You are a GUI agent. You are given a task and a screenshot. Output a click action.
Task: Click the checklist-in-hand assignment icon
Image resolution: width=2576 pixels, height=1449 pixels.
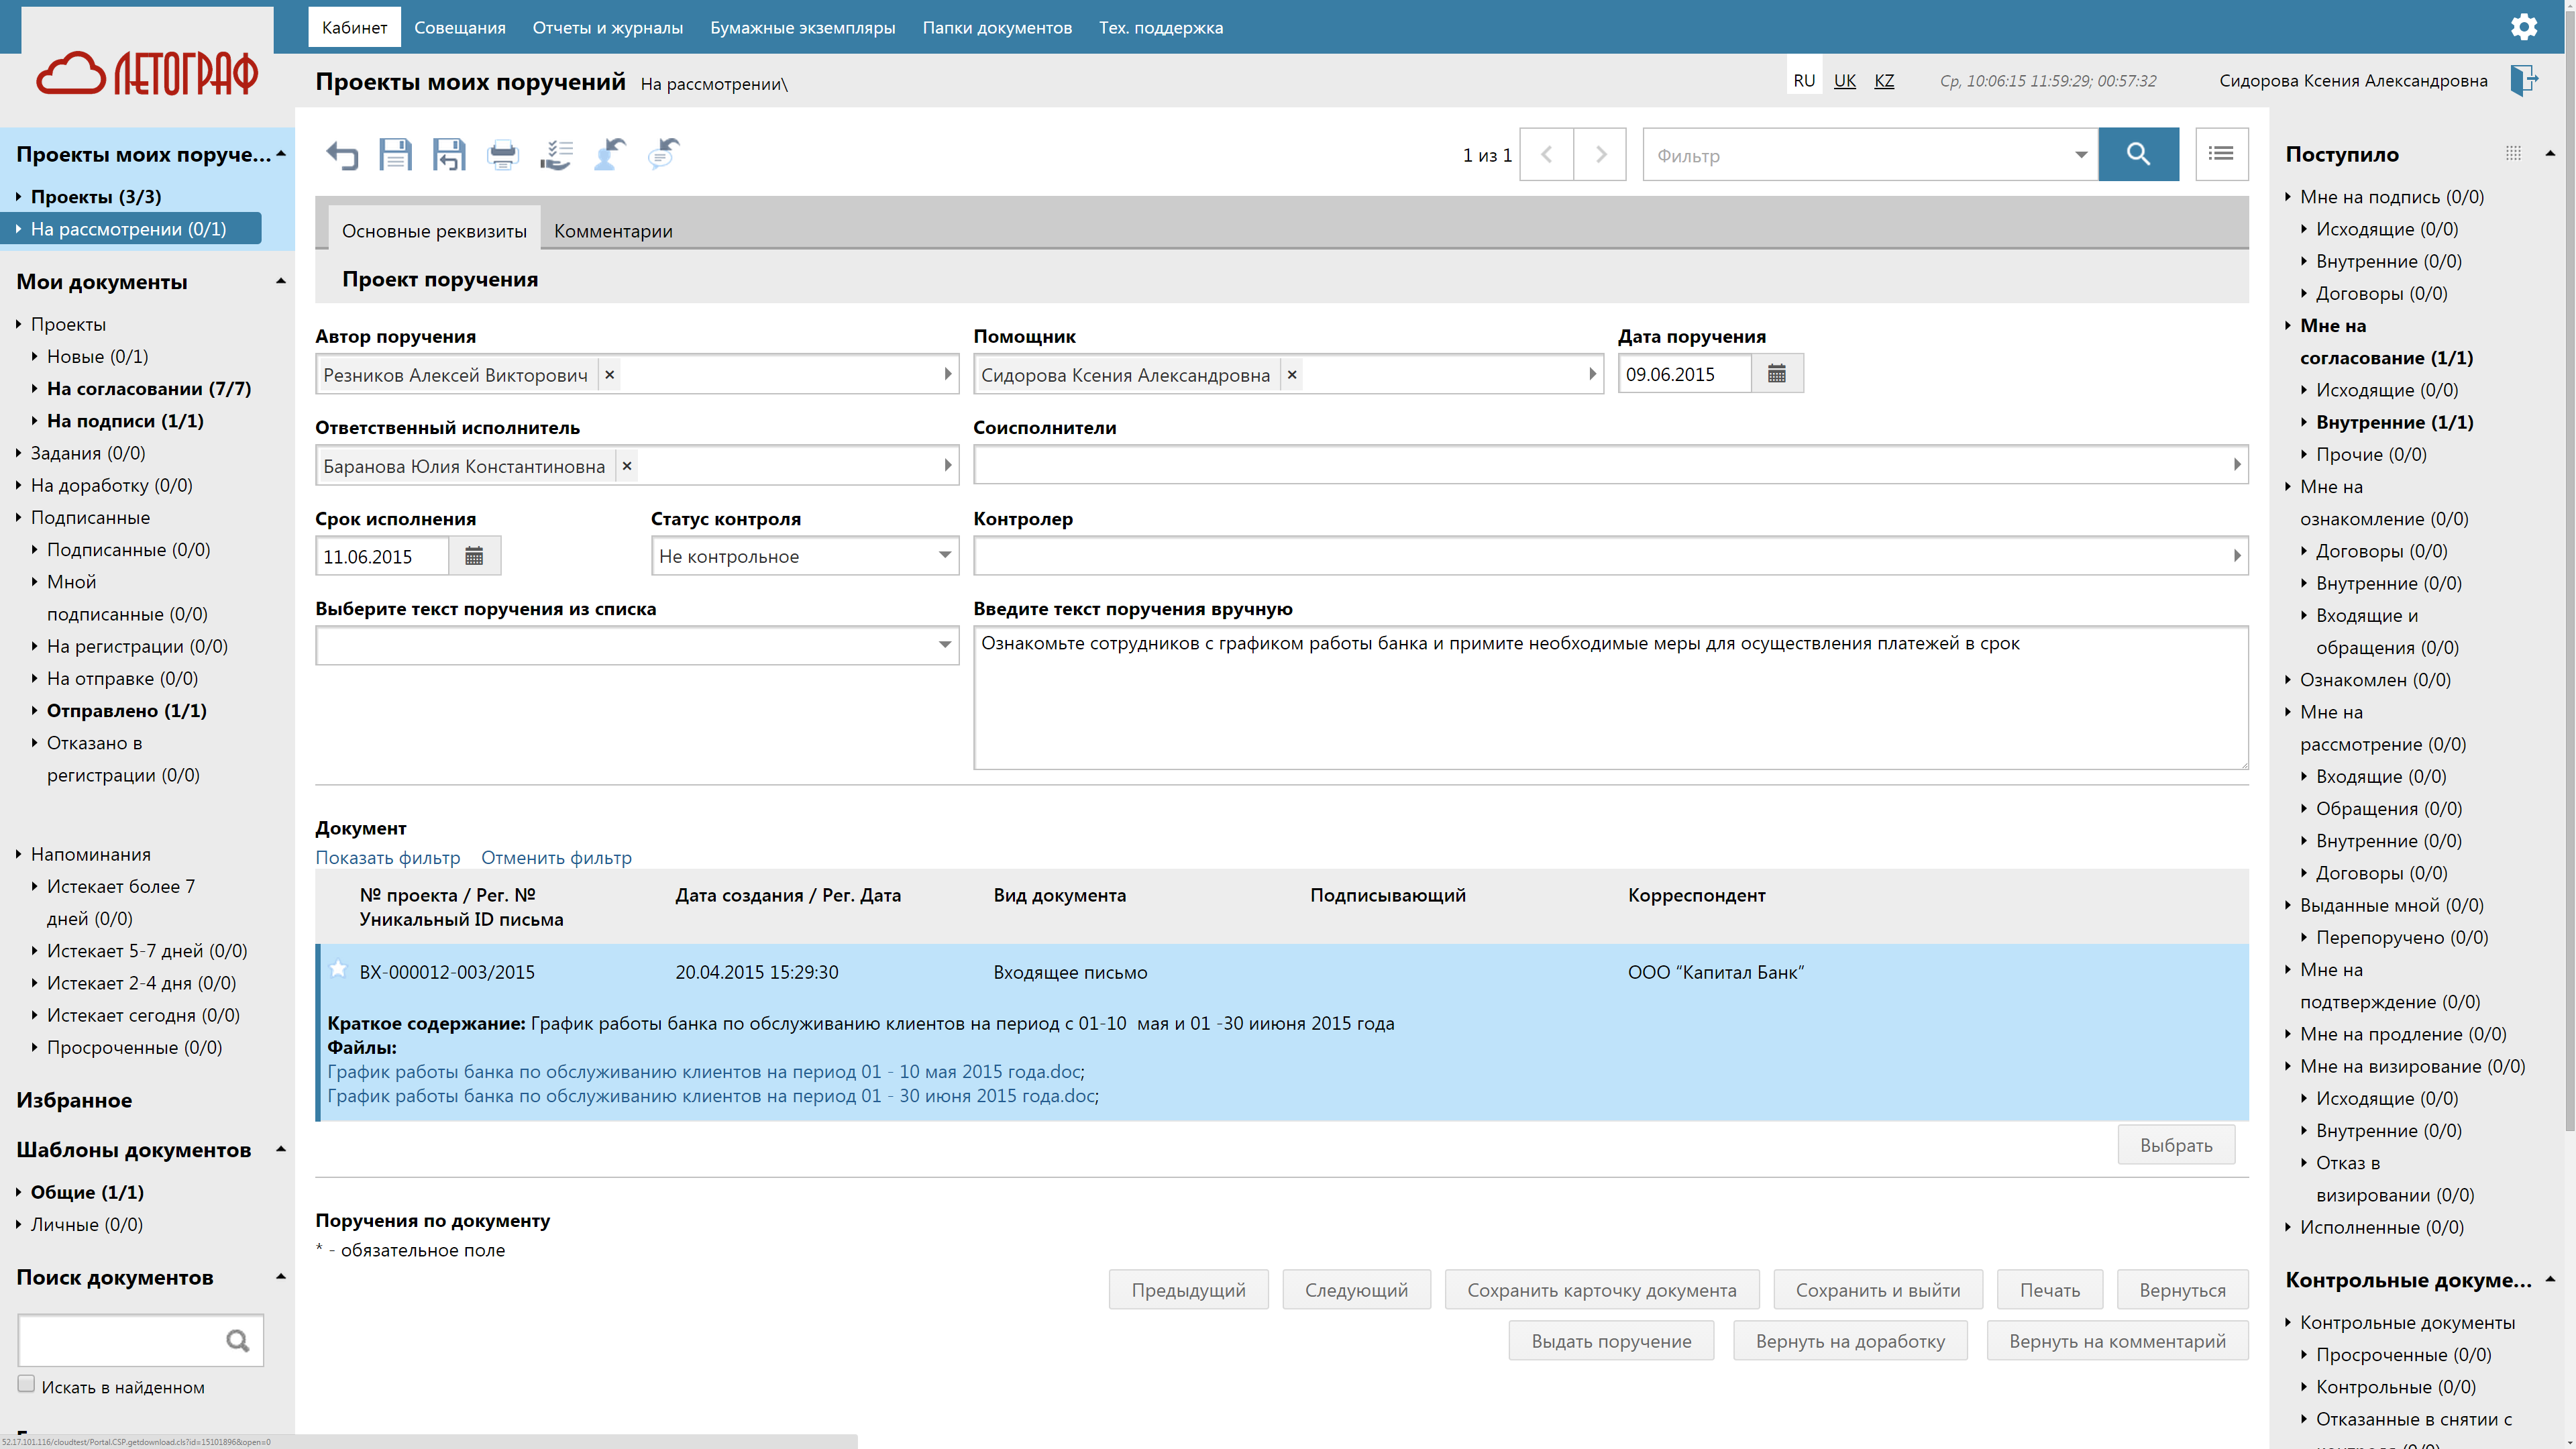tap(556, 154)
